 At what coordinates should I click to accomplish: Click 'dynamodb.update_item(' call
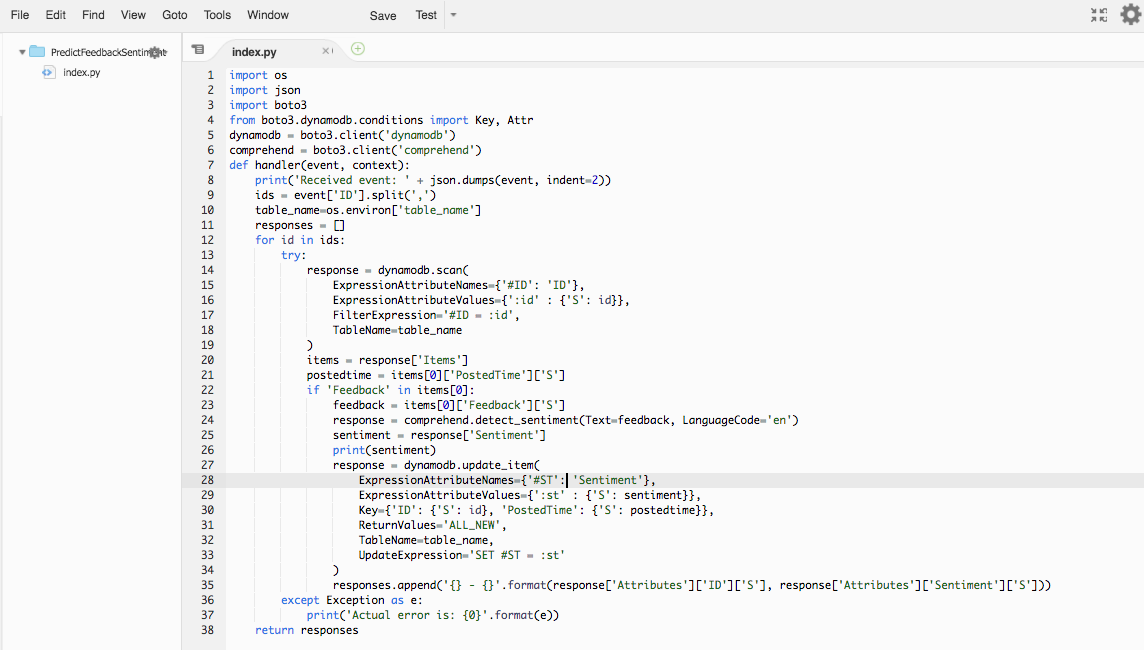[x=472, y=465]
